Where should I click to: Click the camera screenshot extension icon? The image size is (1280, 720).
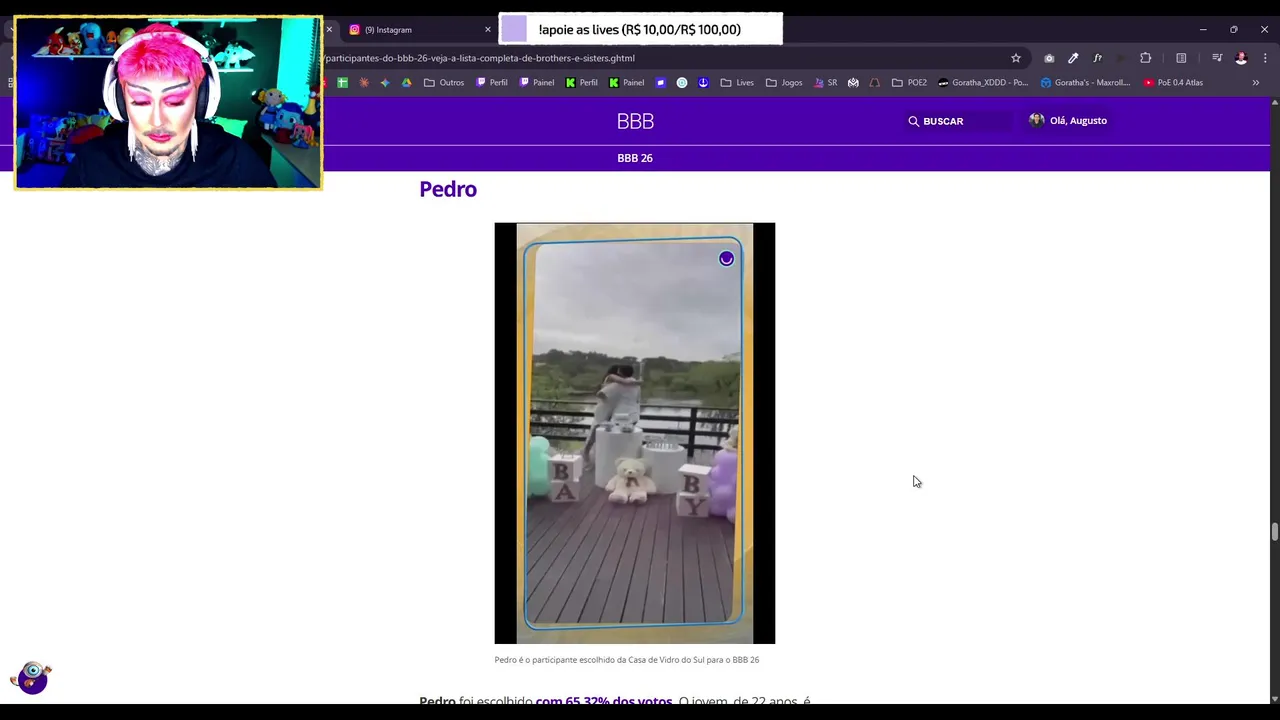tap(1049, 58)
